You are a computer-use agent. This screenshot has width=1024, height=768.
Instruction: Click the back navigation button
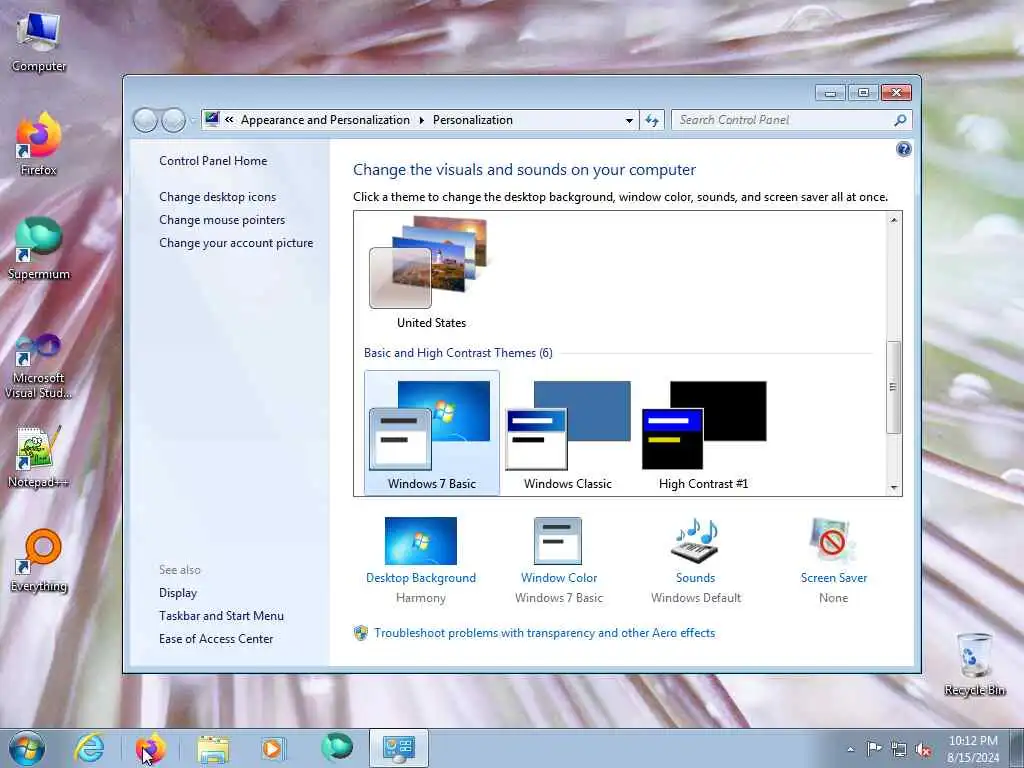coord(145,120)
